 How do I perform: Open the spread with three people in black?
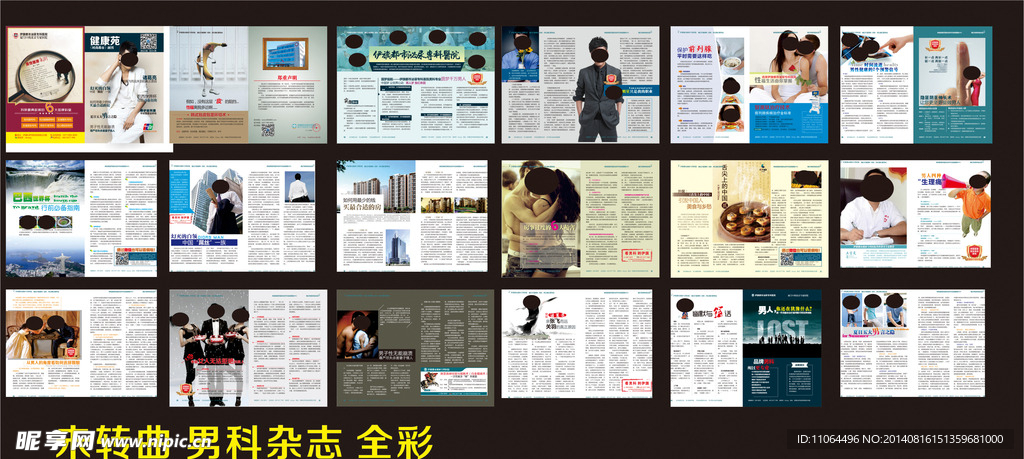coord(248,348)
